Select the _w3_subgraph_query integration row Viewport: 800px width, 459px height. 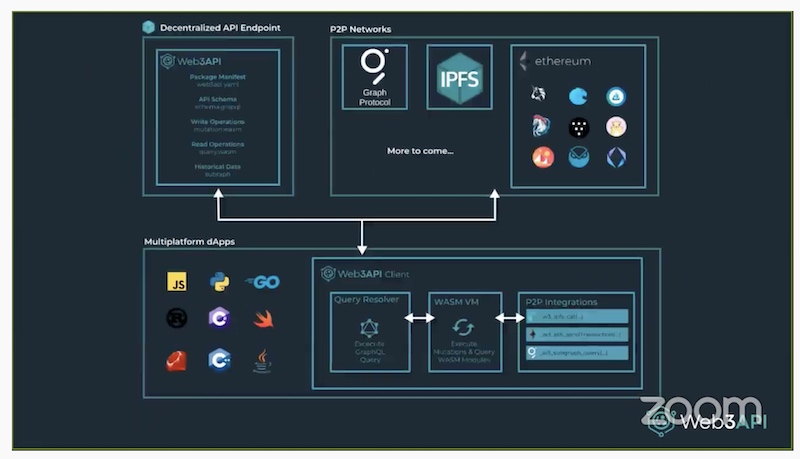point(577,353)
